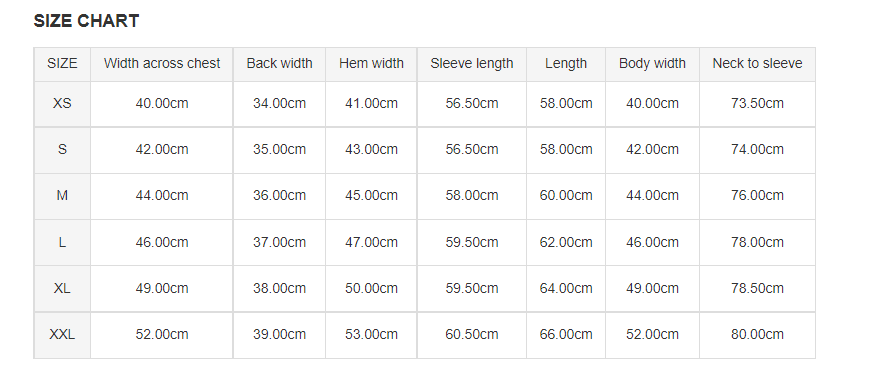
Task: Click the Neck to sleeve column header
Action: pyautogui.click(x=757, y=63)
